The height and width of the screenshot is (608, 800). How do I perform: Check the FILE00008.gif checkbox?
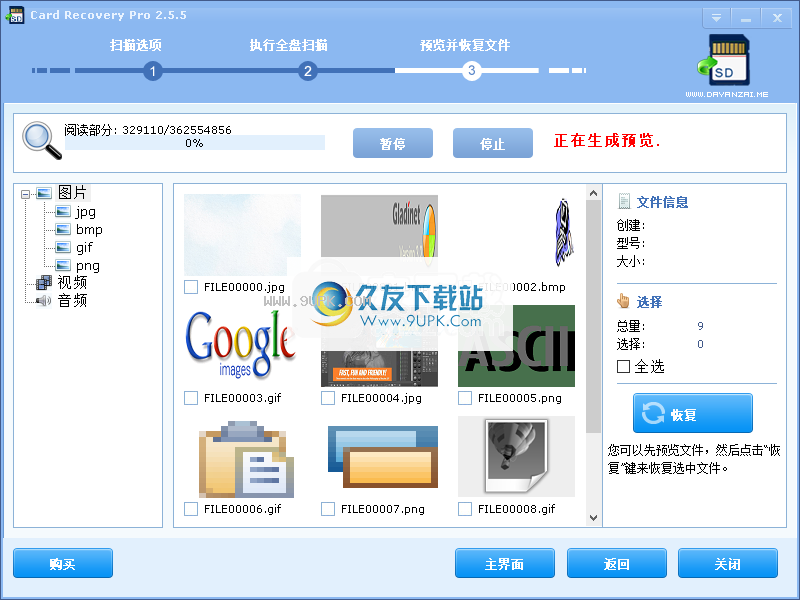pyautogui.click(x=465, y=509)
